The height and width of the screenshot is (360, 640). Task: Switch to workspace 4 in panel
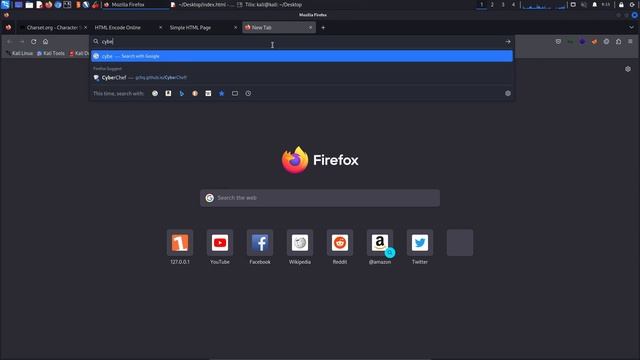click(513, 5)
